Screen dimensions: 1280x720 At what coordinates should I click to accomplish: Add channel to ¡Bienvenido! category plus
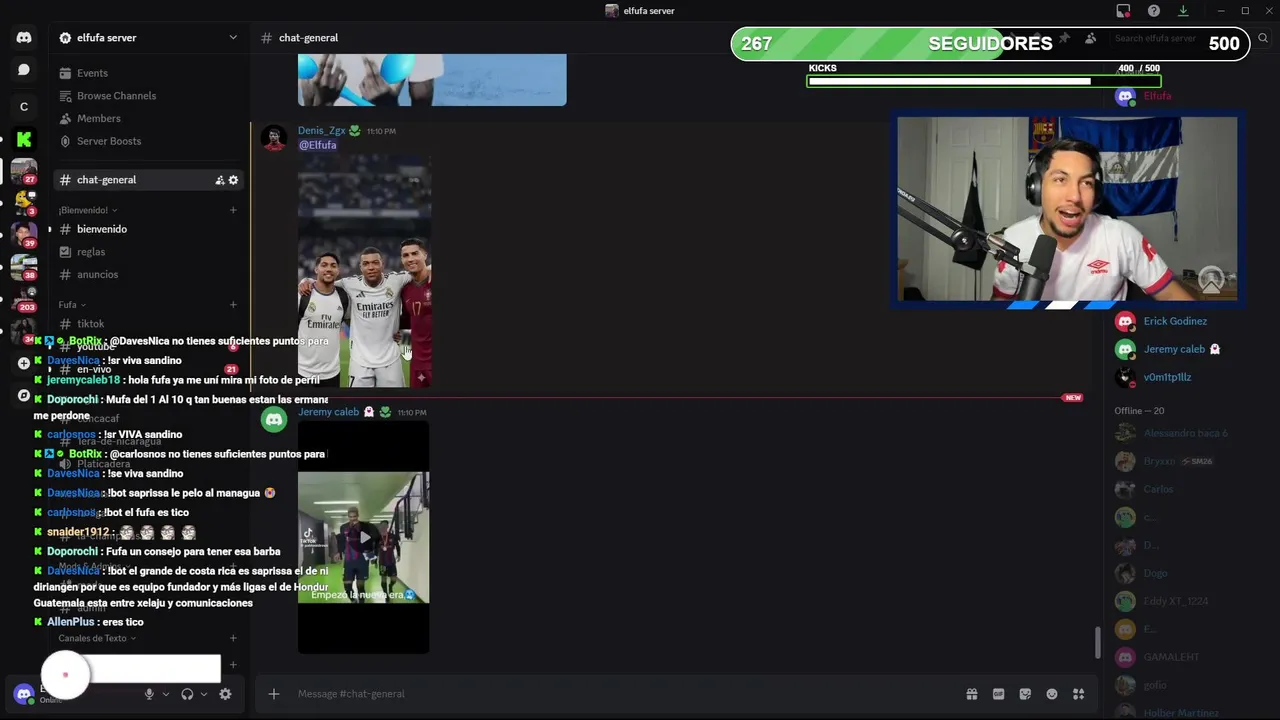click(x=233, y=210)
